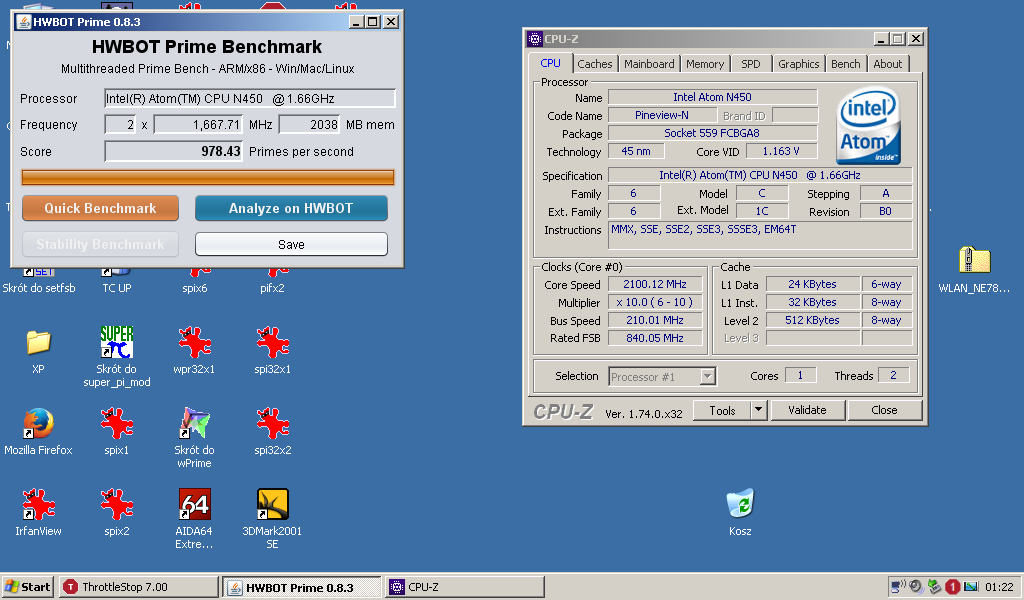1024x600 pixels.
Task: Switch to the Graphics tab
Action: (x=798, y=64)
